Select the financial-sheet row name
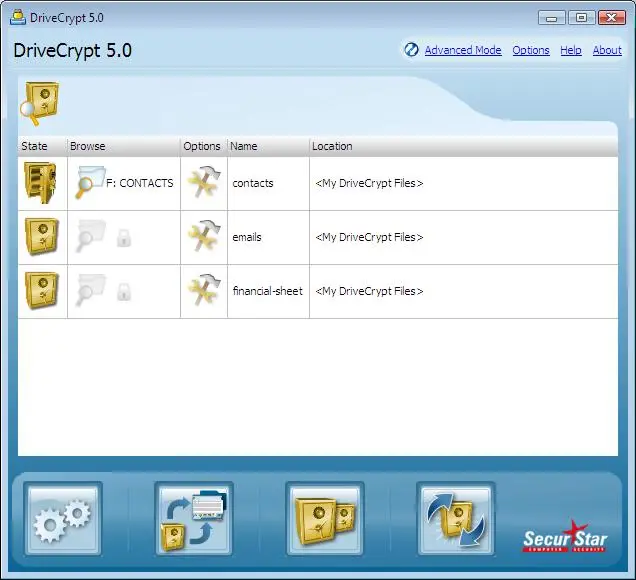 click(x=267, y=291)
